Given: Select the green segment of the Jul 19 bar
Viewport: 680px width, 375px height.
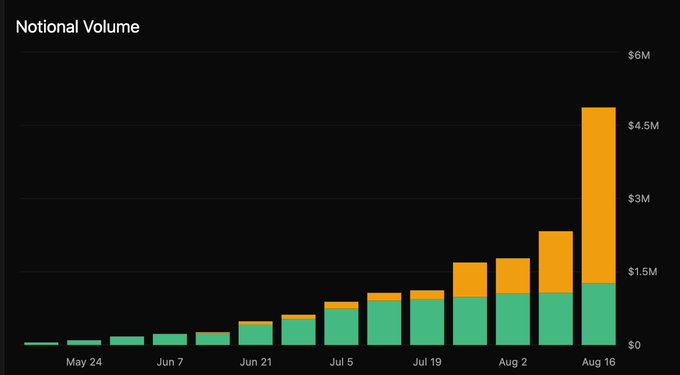Looking at the screenshot, I should [427, 323].
